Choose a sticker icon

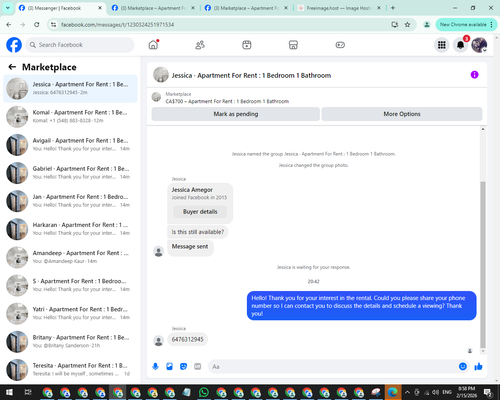[x=183, y=367]
